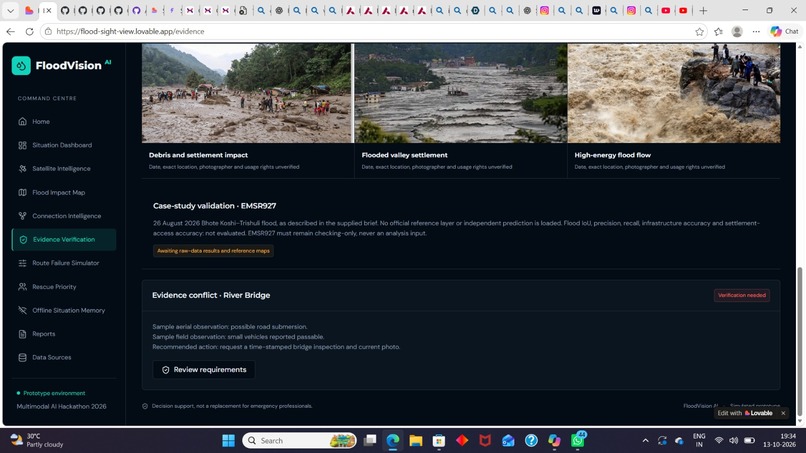
Task: Open Task View on the taskbar
Action: (x=370, y=441)
